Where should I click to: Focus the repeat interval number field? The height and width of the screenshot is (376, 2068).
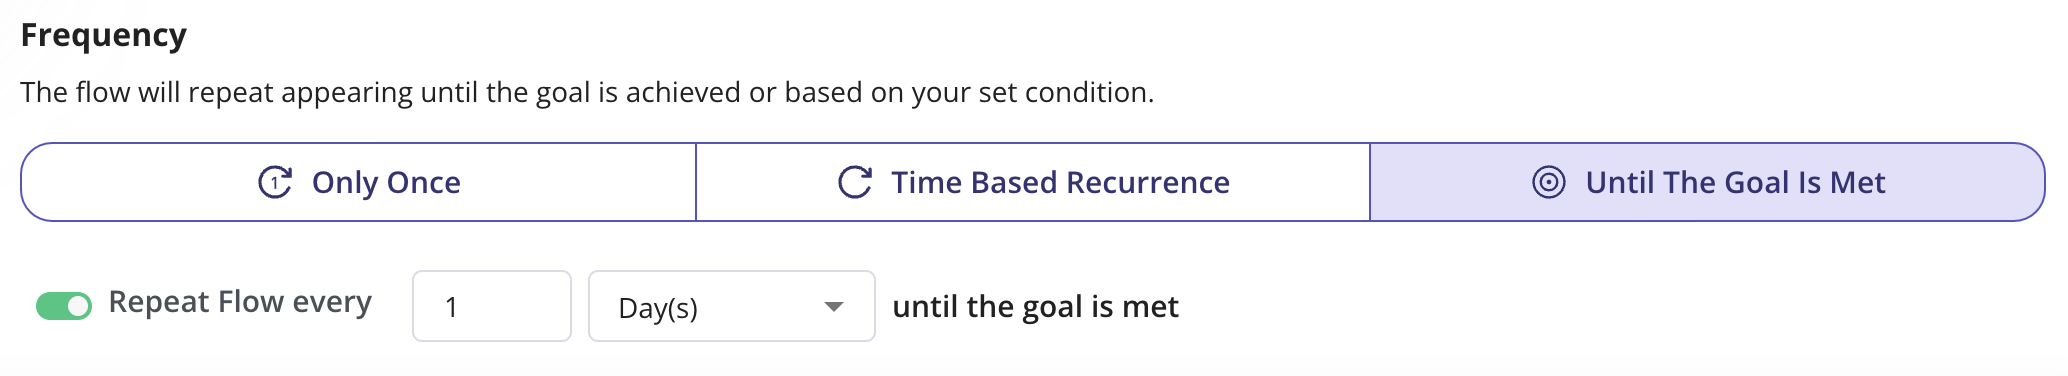pyautogui.click(x=492, y=306)
